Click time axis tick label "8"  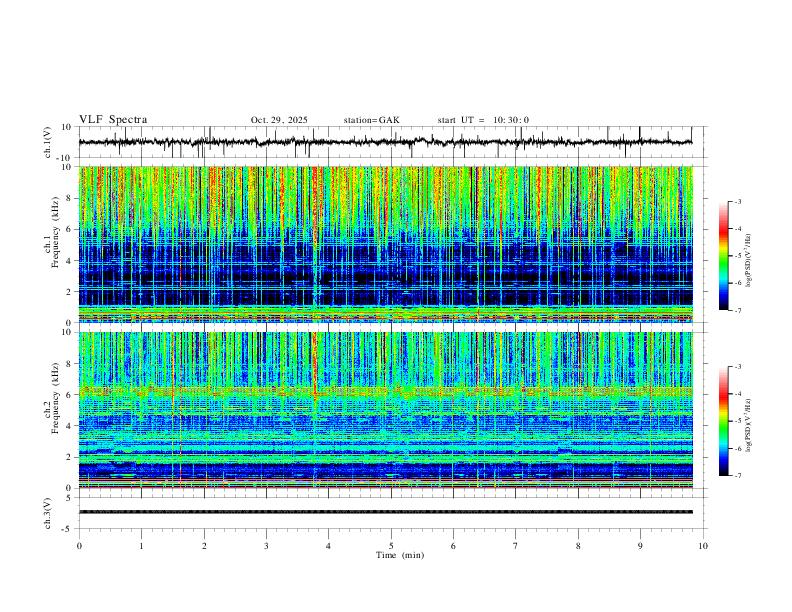tap(578, 546)
